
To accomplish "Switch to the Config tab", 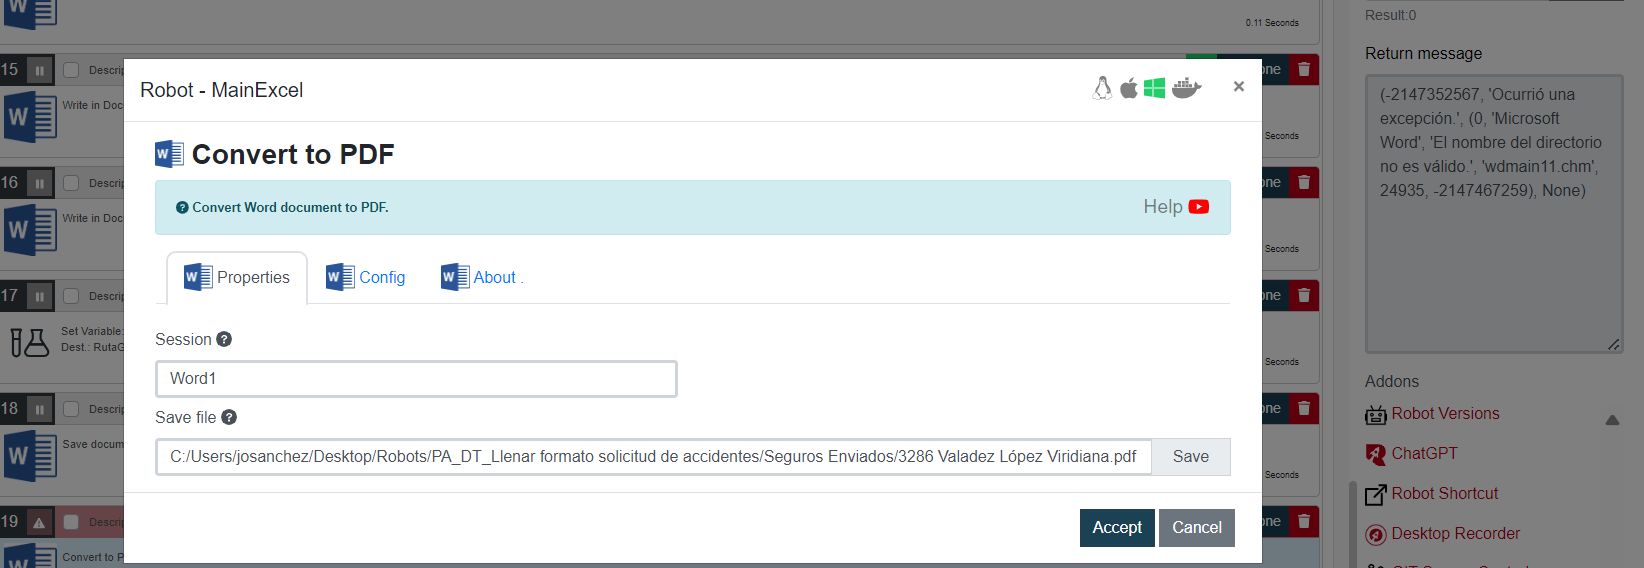I will 366,277.
